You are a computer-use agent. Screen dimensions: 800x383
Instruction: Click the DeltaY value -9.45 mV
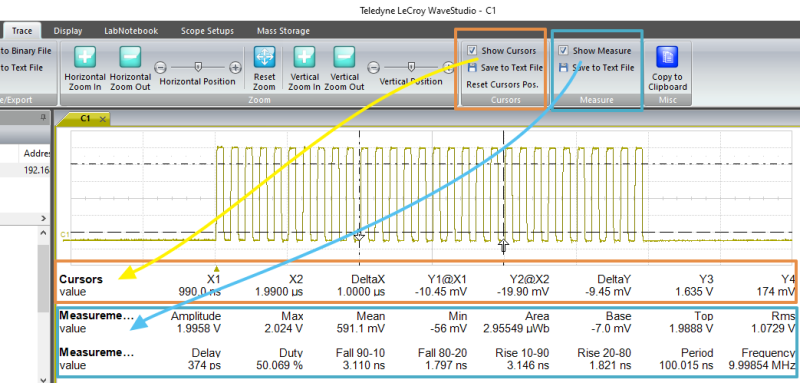point(609,292)
